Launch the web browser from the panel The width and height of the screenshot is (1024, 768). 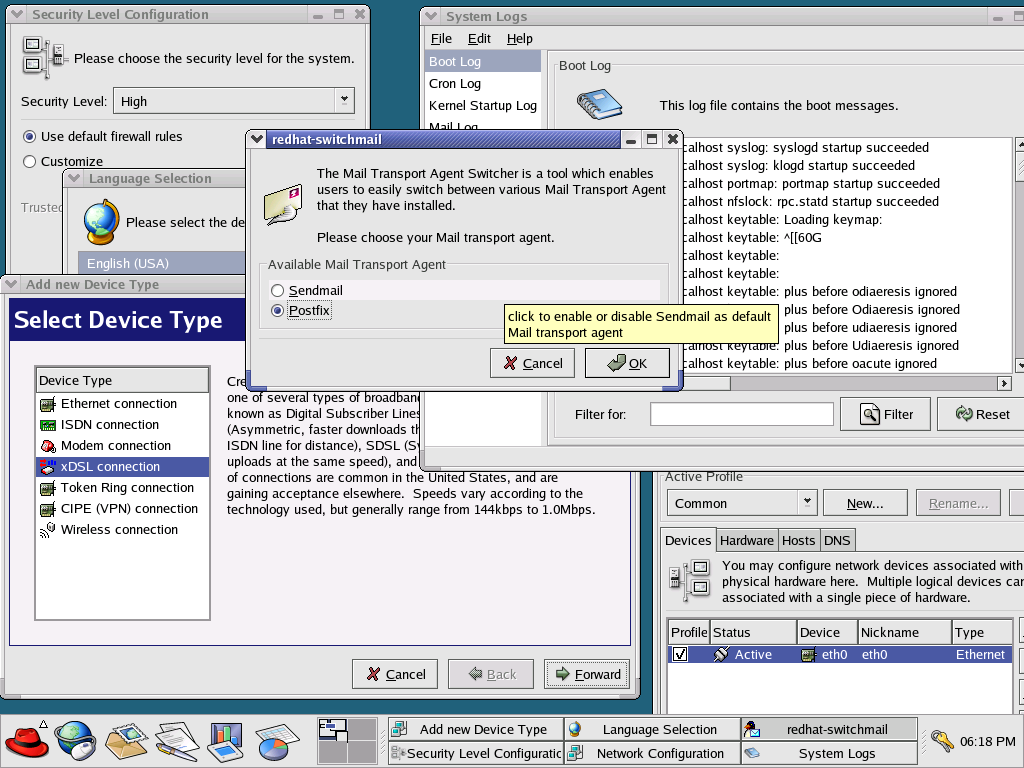77,741
